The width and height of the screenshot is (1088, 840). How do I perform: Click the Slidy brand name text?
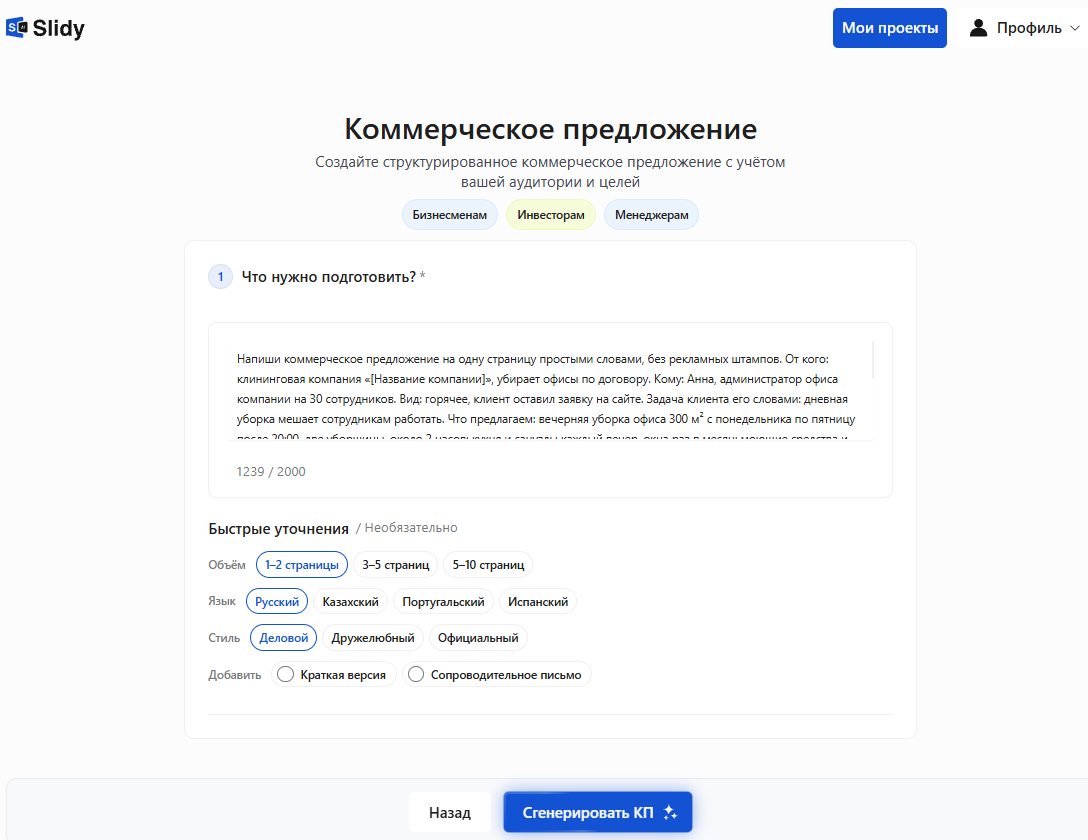(x=59, y=28)
